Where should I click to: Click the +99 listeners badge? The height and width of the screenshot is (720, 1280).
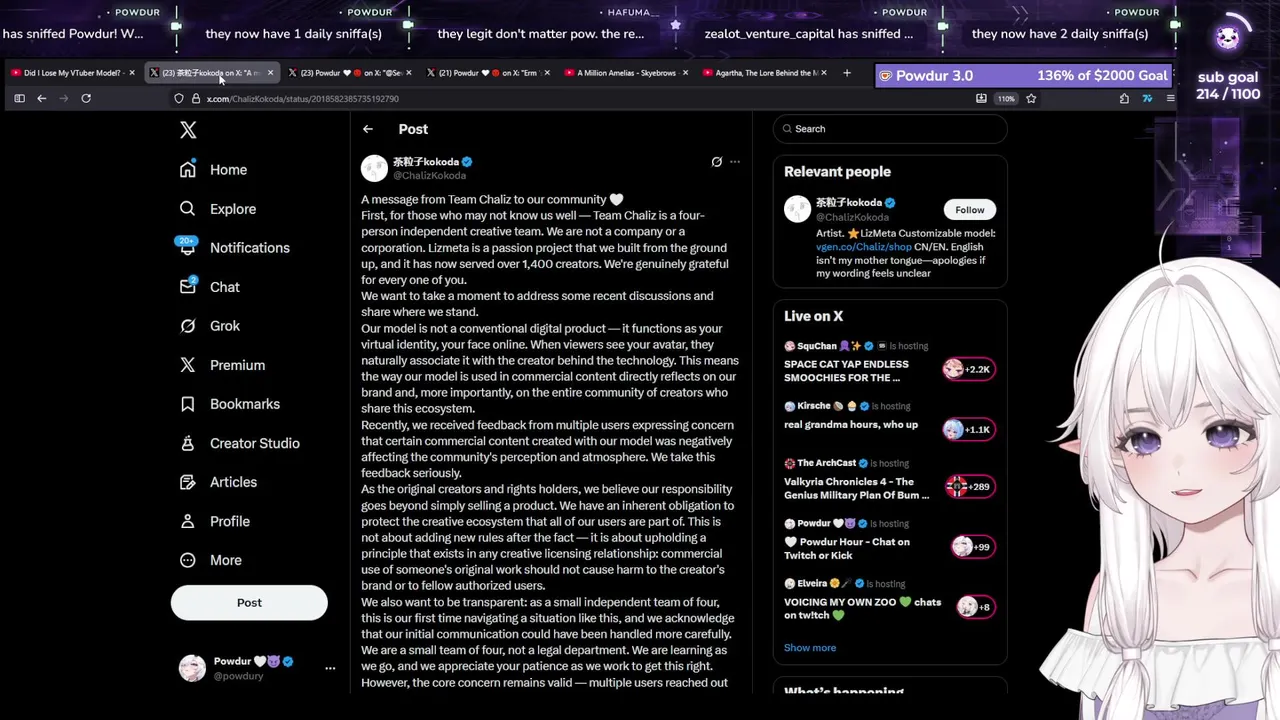tap(972, 547)
